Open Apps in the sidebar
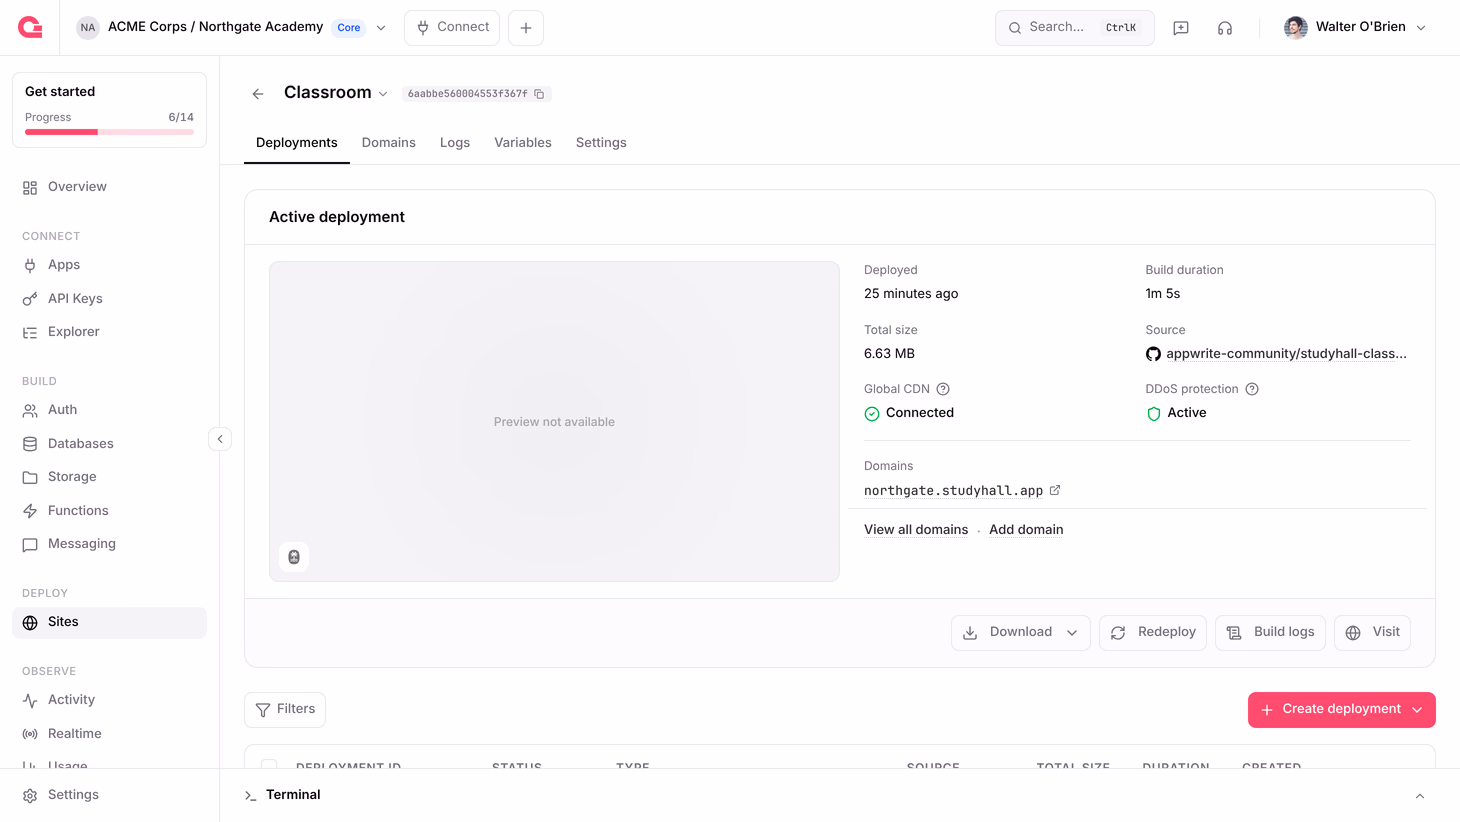Image resolution: width=1460 pixels, height=822 pixels. [109, 265]
